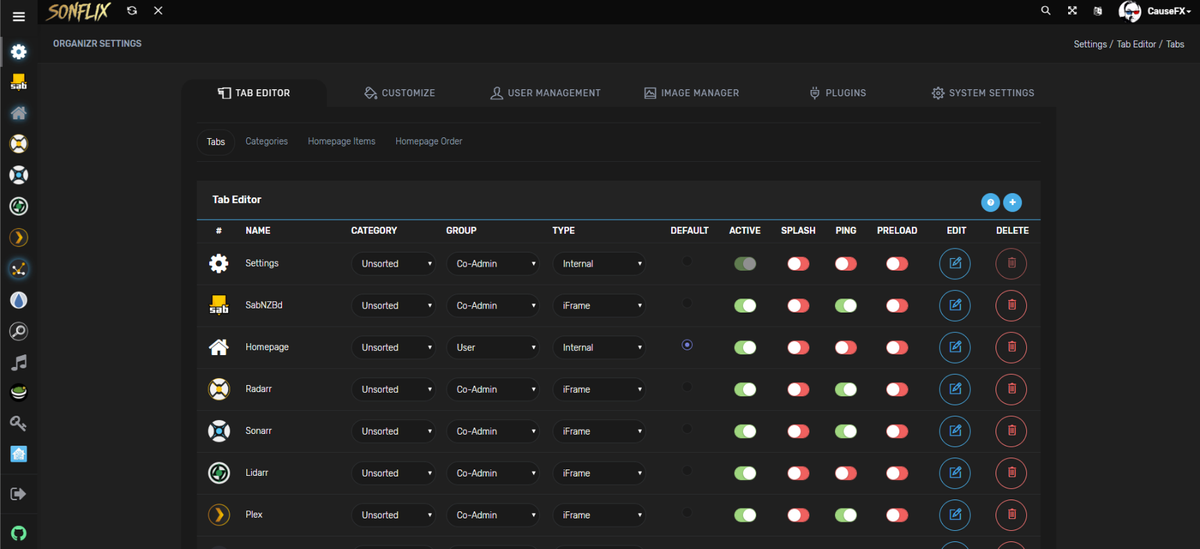Open Group dropdown for SabNZBd
Image resolution: width=1200 pixels, height=549 pixels.
[493, 306]
